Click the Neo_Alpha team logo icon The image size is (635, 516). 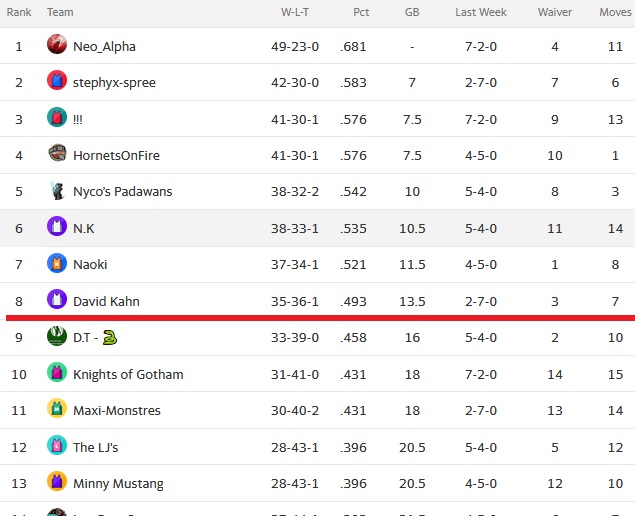(57, 44)
